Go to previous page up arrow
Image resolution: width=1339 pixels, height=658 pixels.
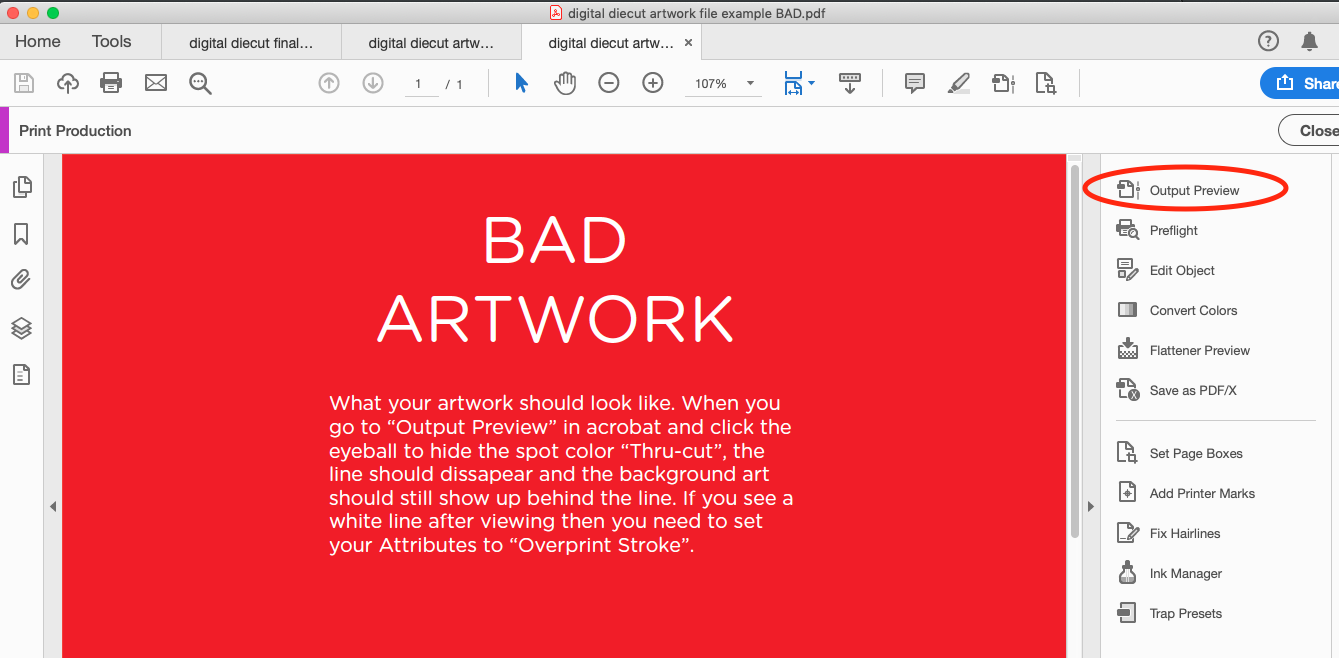click(x=329, y=84)
